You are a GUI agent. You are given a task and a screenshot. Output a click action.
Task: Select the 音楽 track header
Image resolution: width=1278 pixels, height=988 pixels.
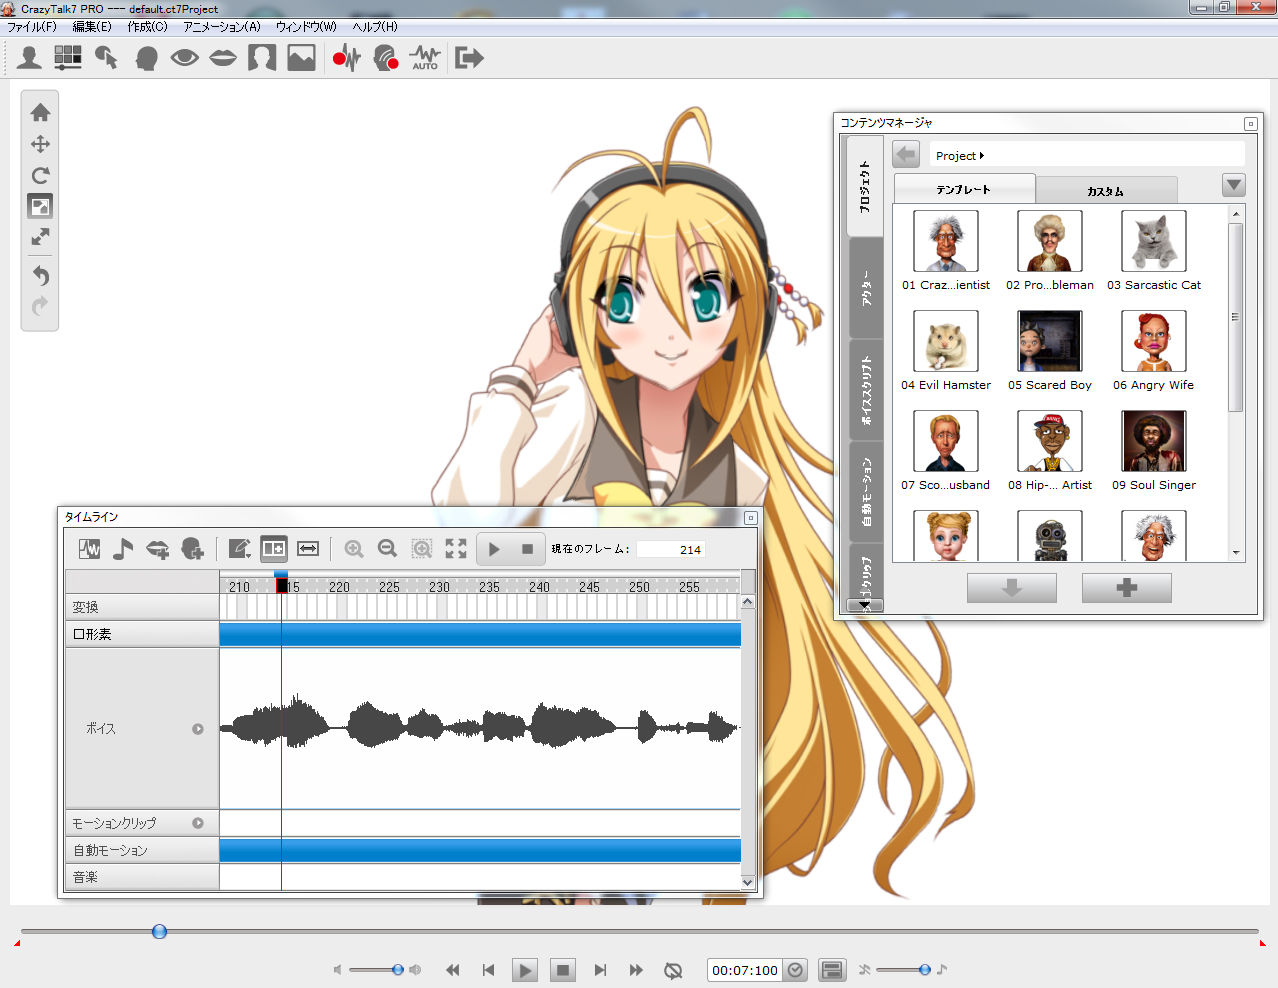(142, 877)
